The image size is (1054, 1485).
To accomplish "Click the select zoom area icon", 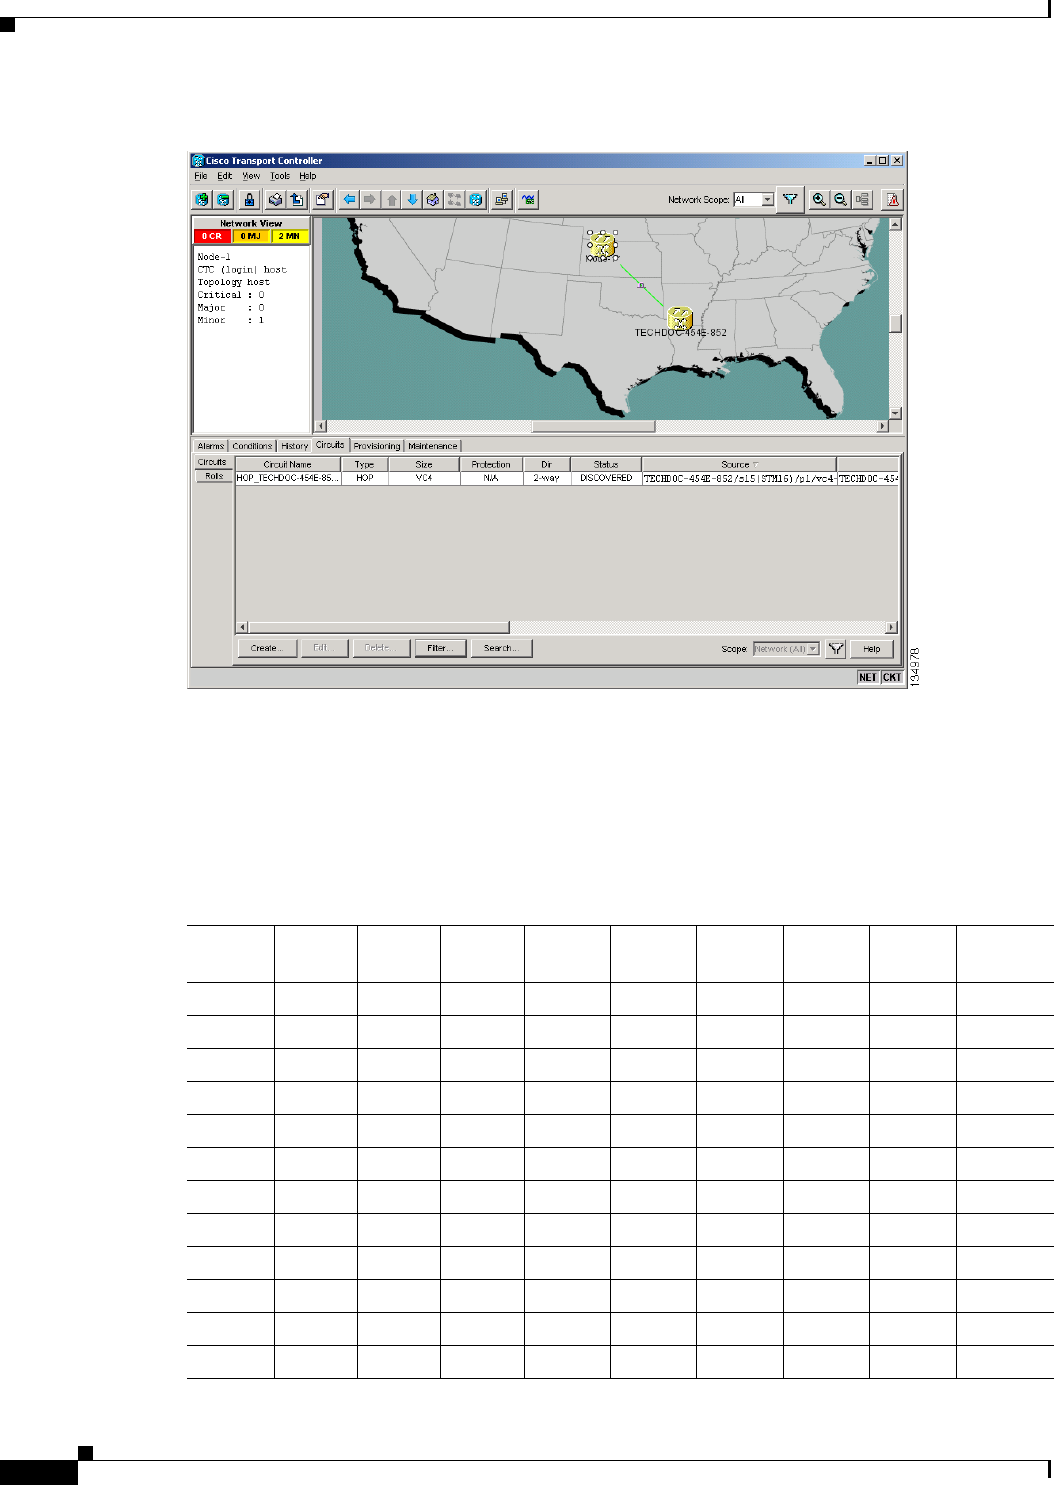I will click(x=862, y=200).
